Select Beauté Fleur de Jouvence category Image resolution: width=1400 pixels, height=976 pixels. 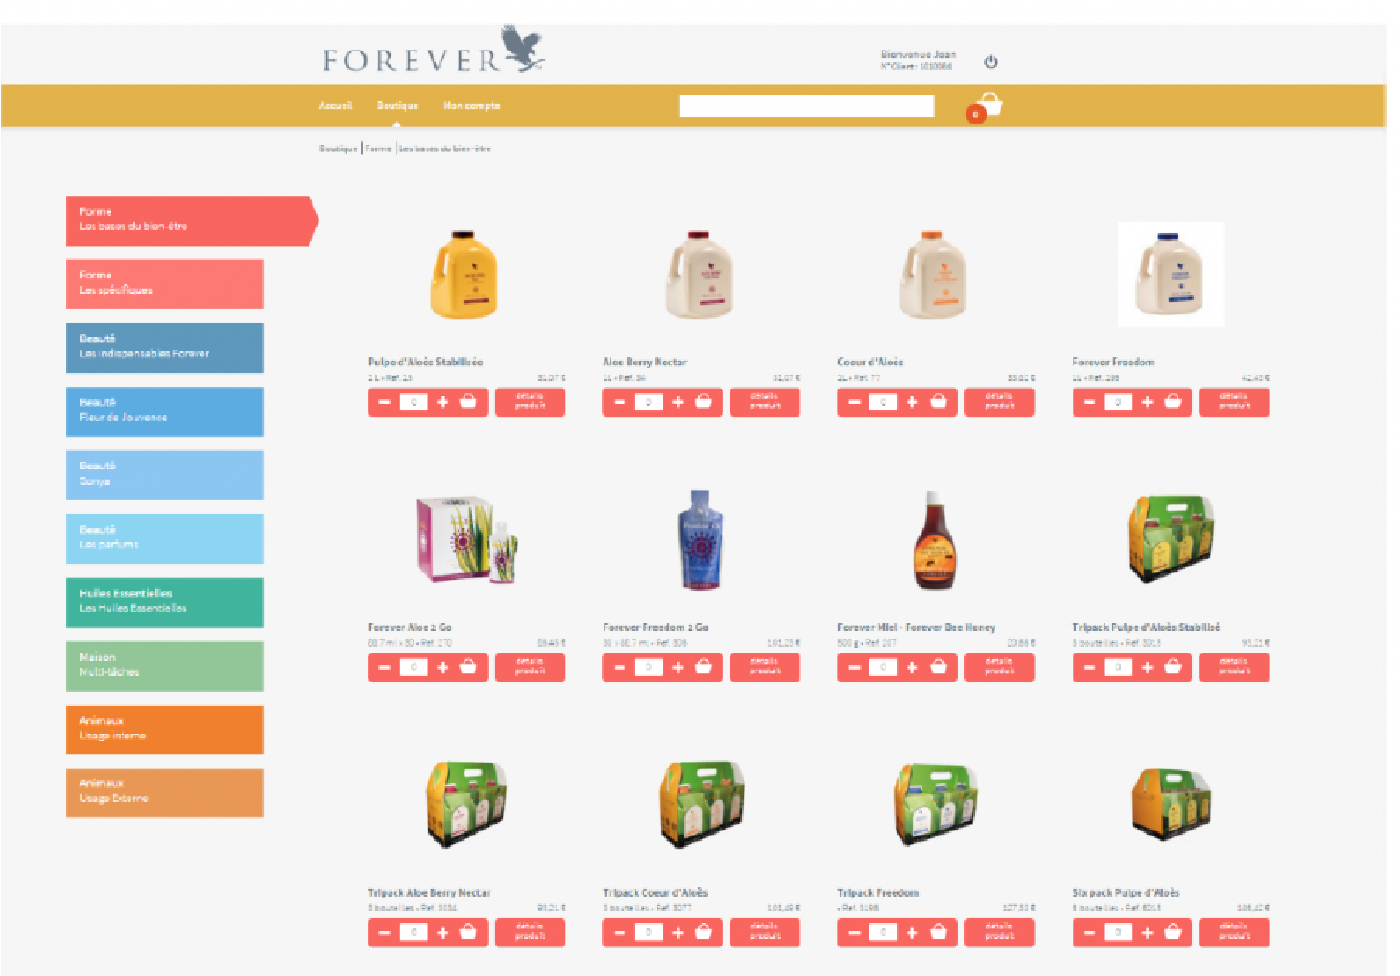click(x=165, y=411)
